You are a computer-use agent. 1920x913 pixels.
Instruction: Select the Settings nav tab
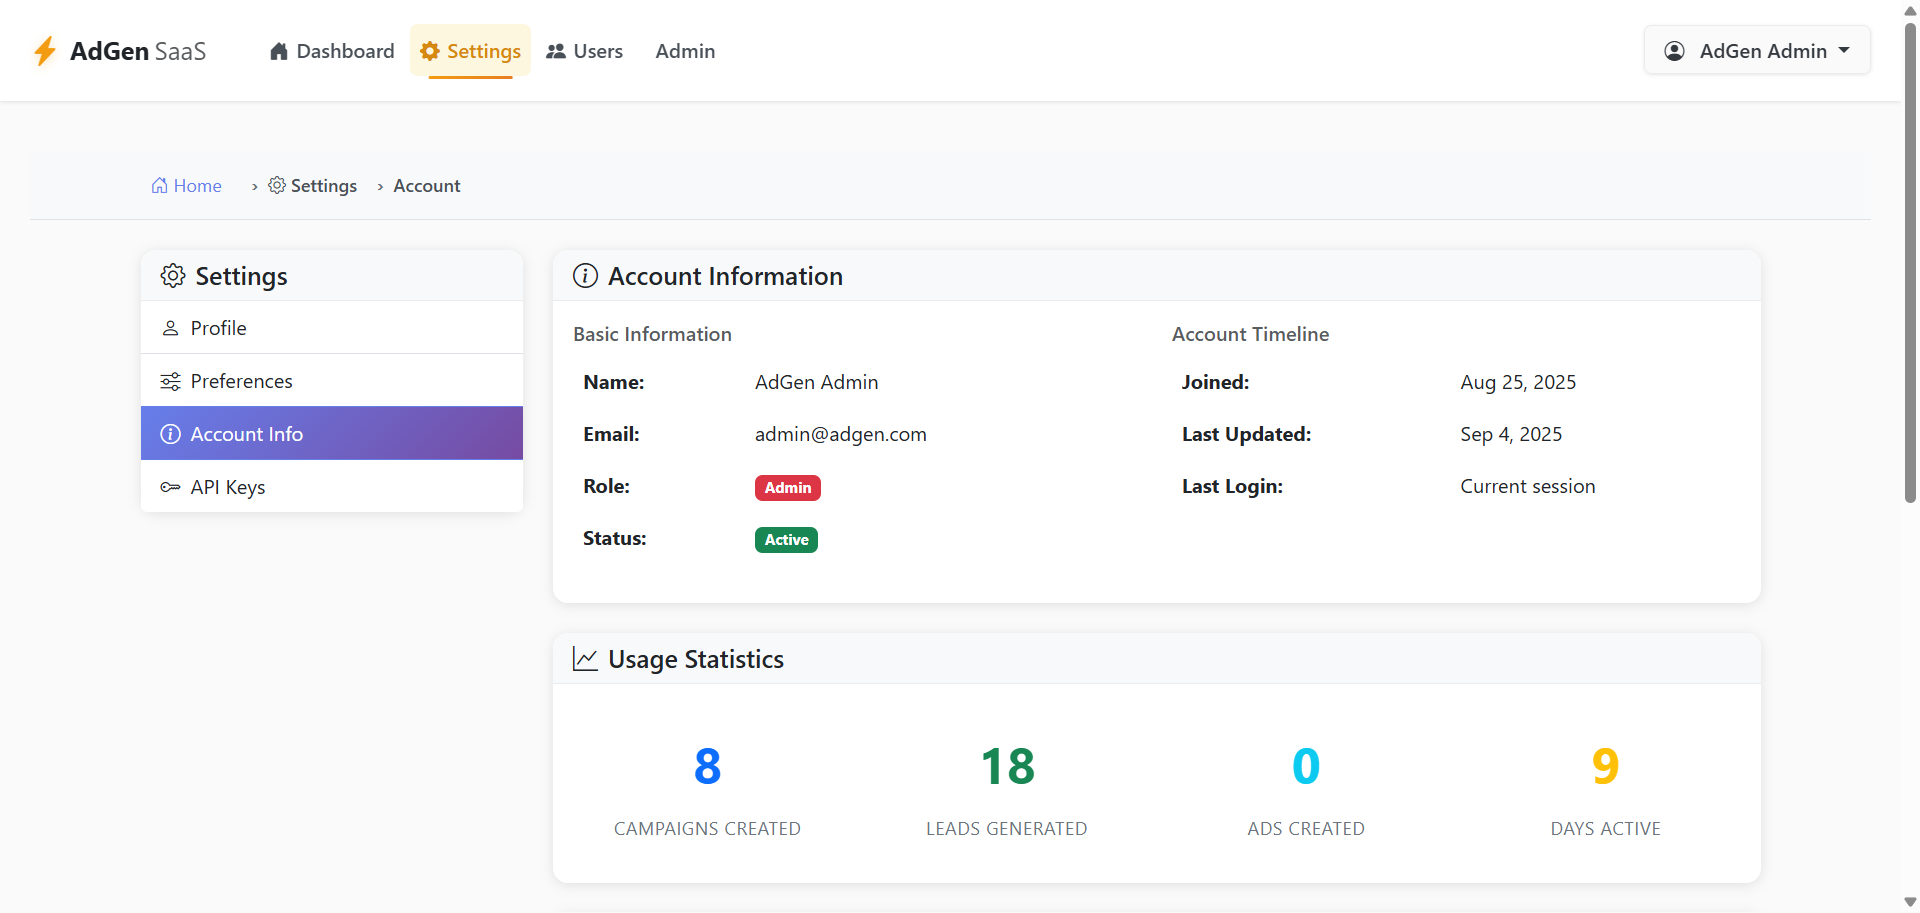(x=470, y=51)
